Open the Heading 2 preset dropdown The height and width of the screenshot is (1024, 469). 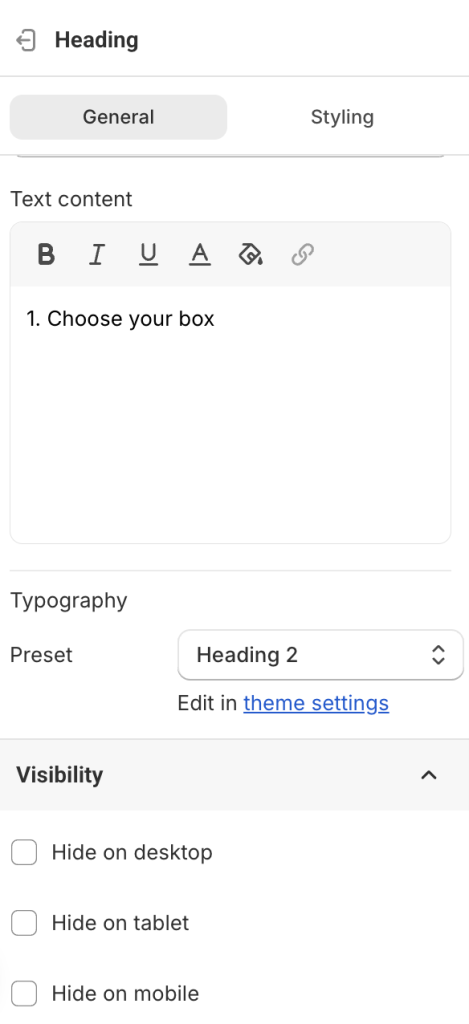click(321, 654)
